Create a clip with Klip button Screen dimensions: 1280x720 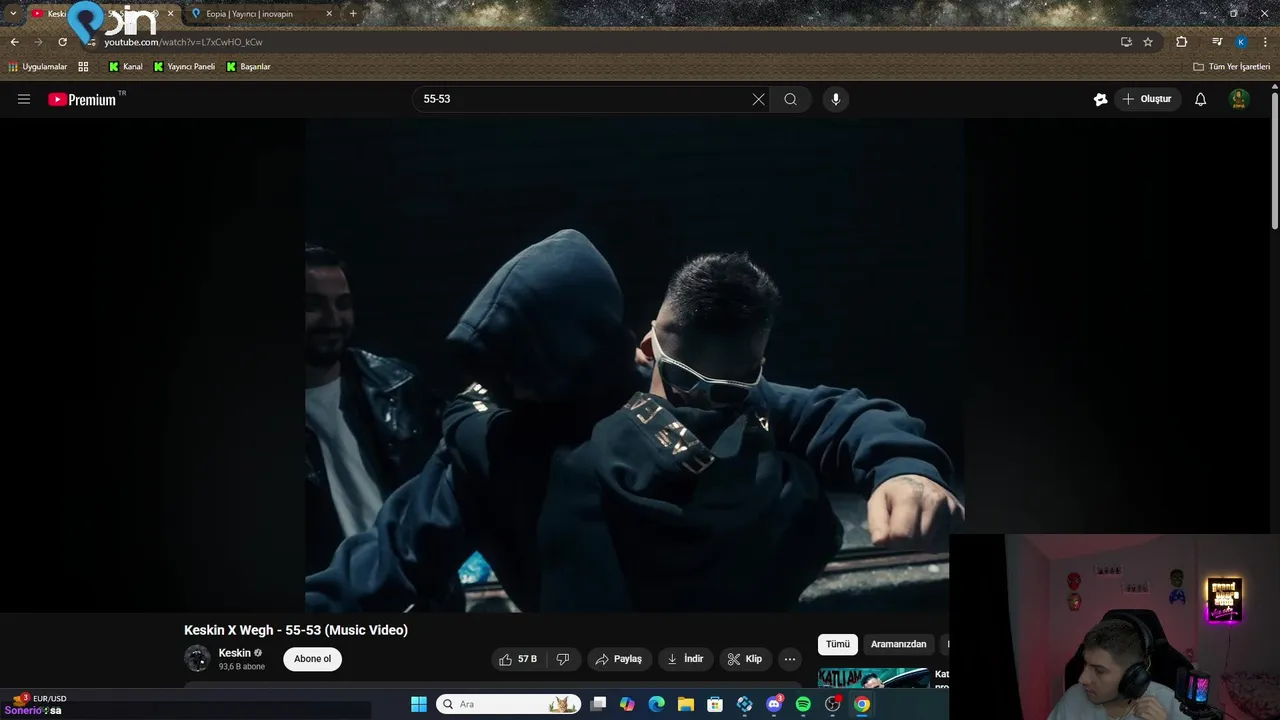click(x=745, y=659)
